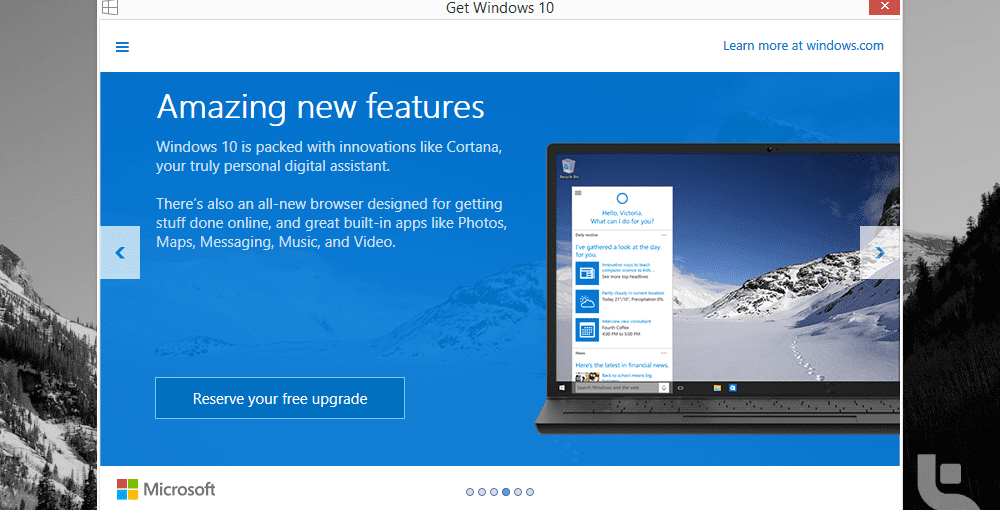Select the fourth highlighted page dot
The width and height of the screenshot is (1000, 510).
pyautogui.click(x=506, y=492)
